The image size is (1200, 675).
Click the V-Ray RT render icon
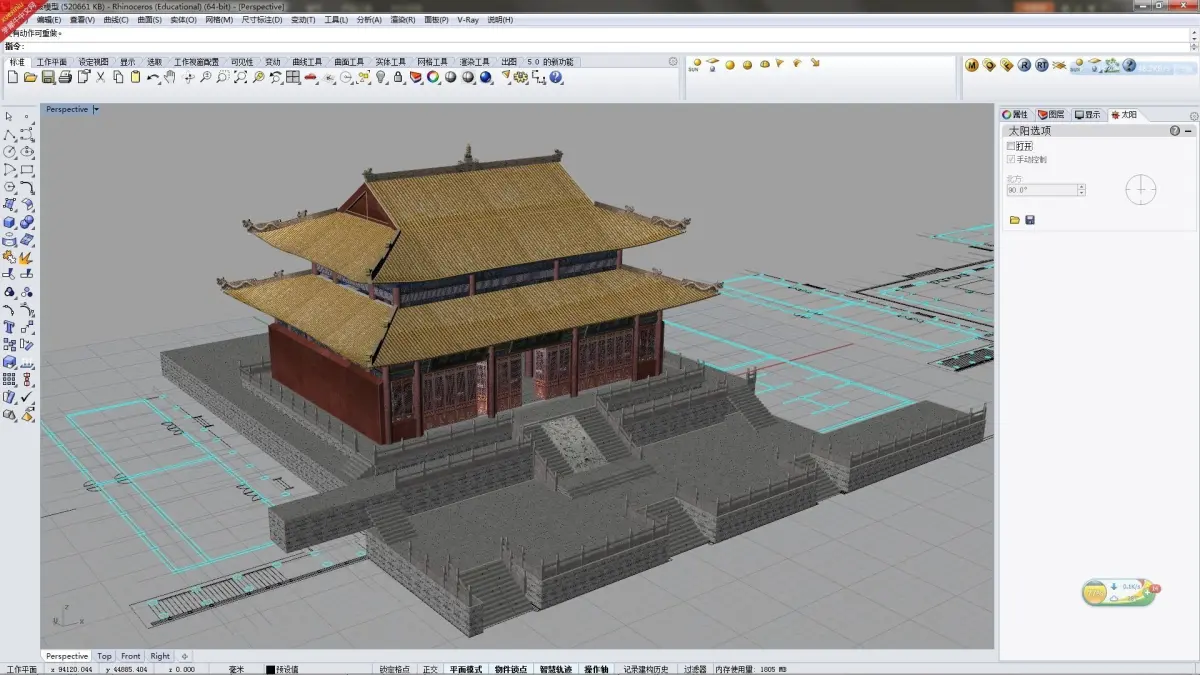click(1042, 65)
